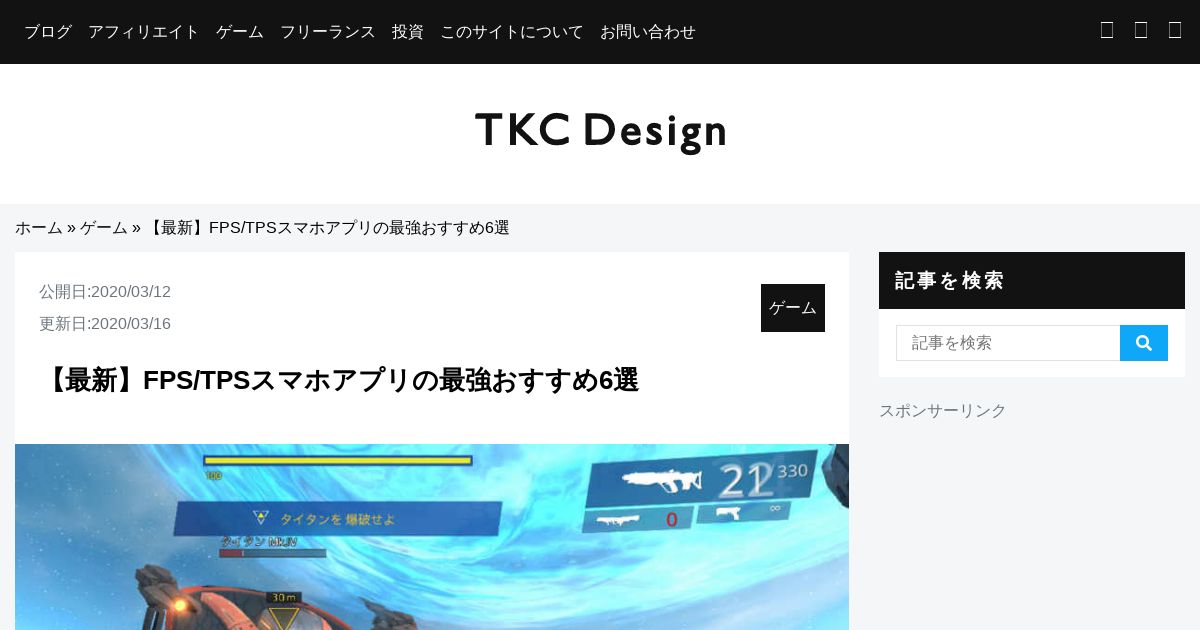Open the アフィリエイト menu item

[x=144, y=32]
